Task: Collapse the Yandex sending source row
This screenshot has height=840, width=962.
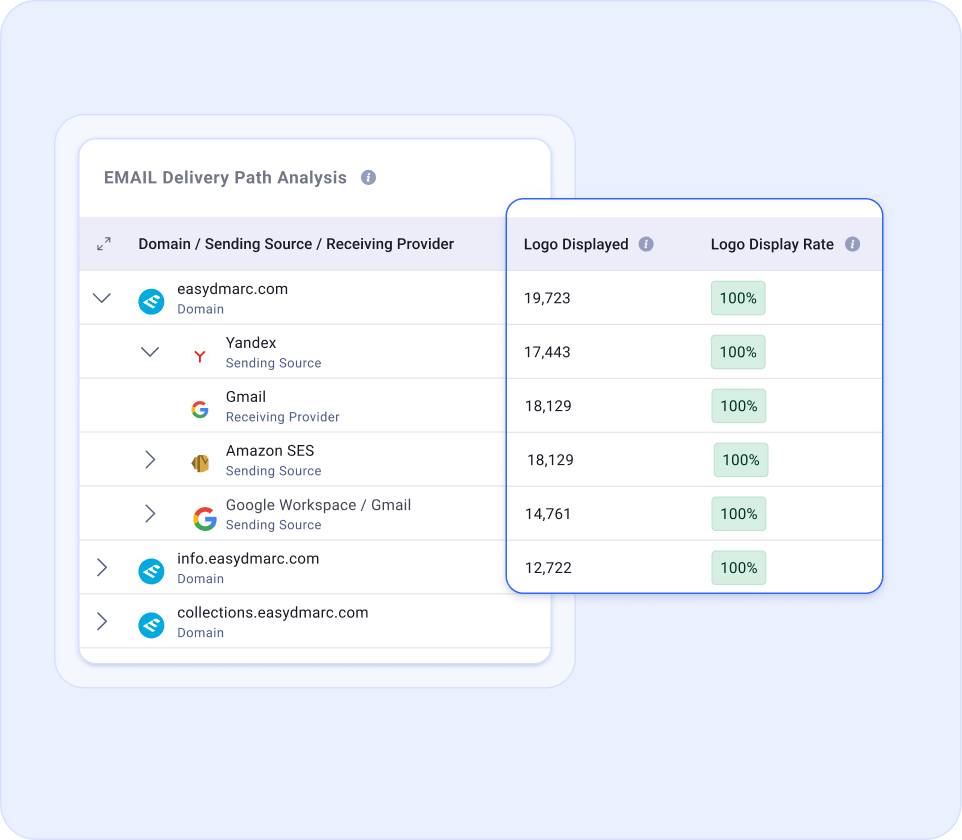Action: click(150, 352)
